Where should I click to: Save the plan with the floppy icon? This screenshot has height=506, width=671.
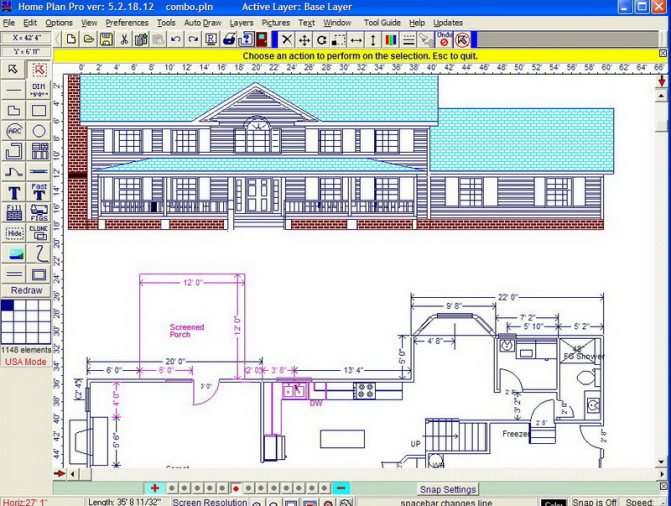tap(106, 40)
